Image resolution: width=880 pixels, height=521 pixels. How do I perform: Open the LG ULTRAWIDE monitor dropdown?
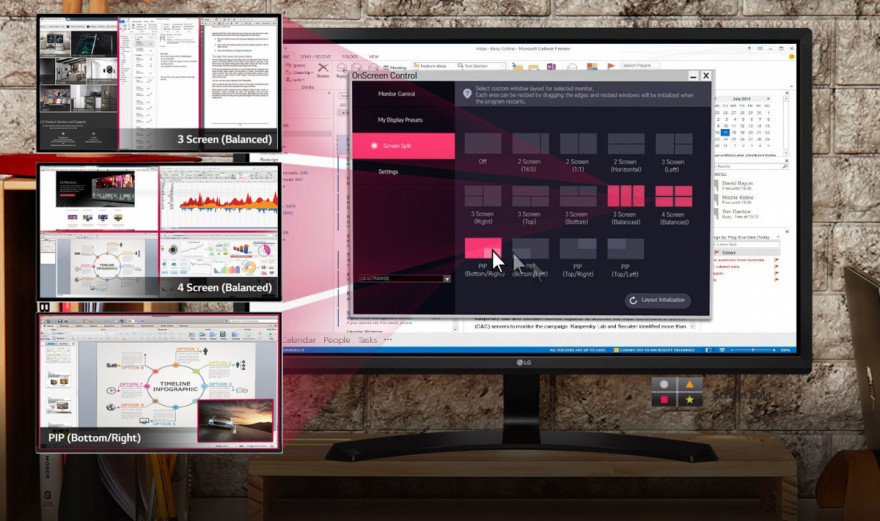(405, 278)
